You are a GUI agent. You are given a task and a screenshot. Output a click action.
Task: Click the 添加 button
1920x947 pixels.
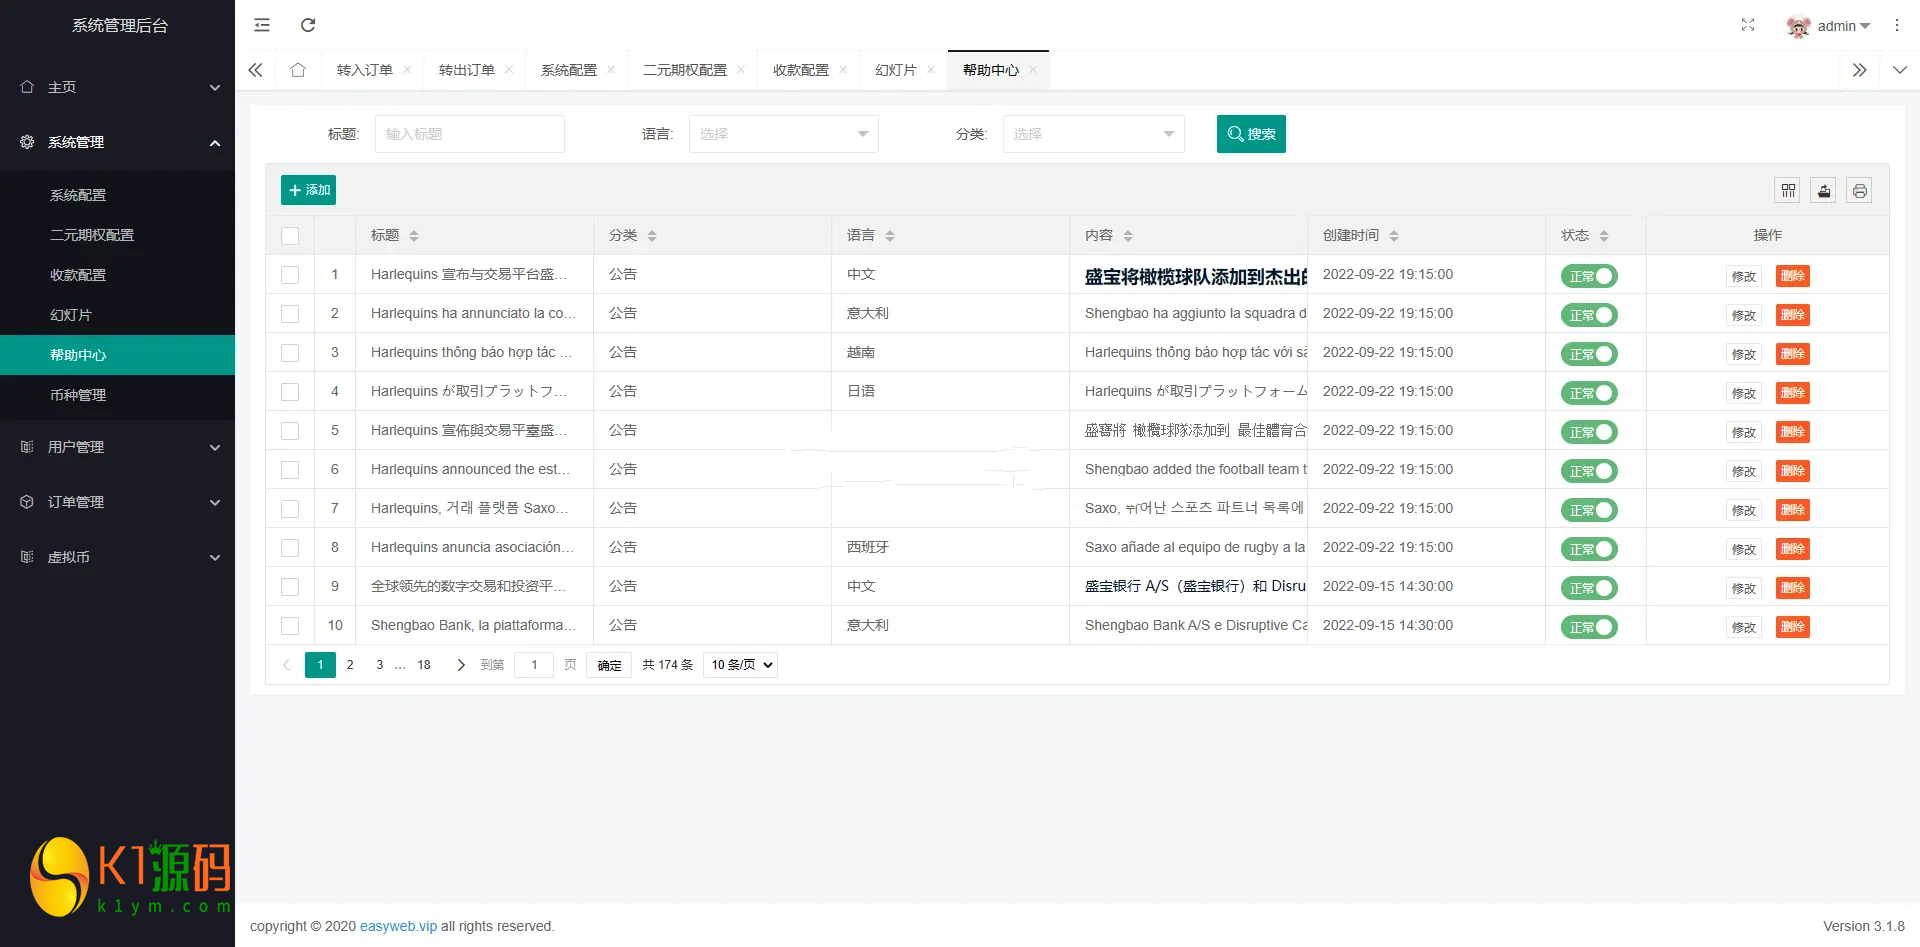[308, 190]
